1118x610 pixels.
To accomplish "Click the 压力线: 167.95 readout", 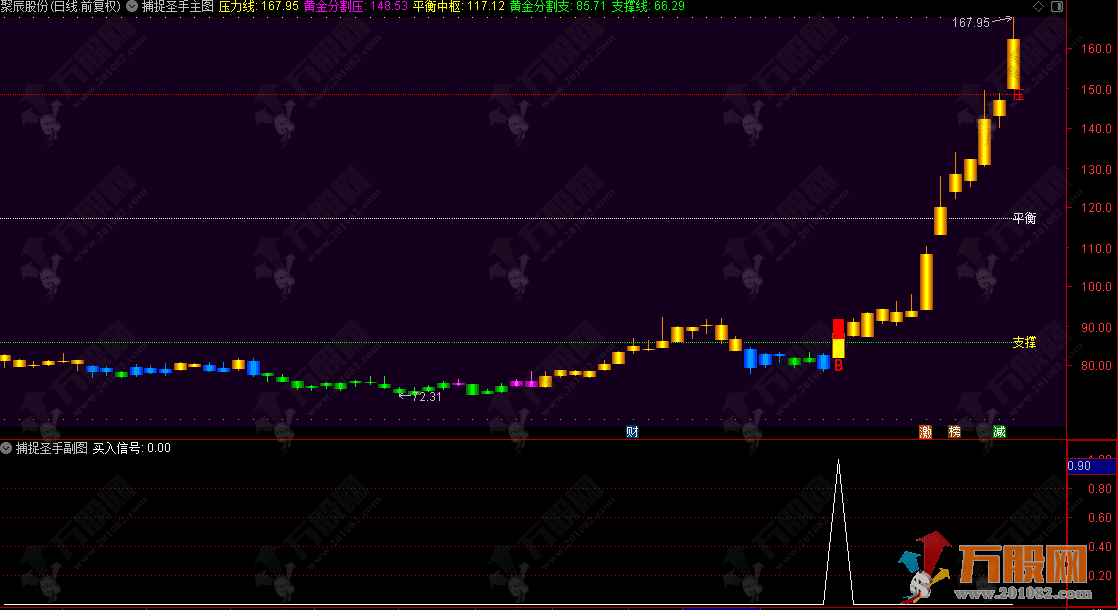I will tap(258, 6).
